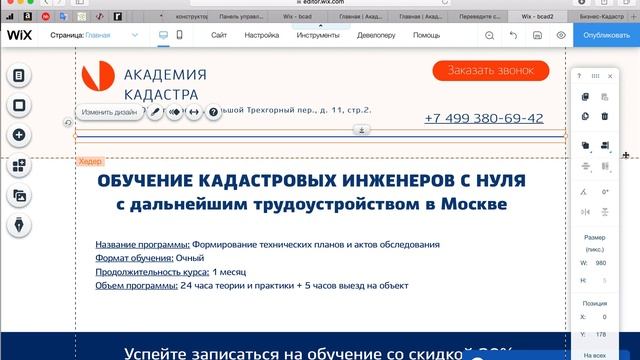Click the Название программы: underlined text
Image resolution: width=640 pixels, height=360 pixels.
142,244
